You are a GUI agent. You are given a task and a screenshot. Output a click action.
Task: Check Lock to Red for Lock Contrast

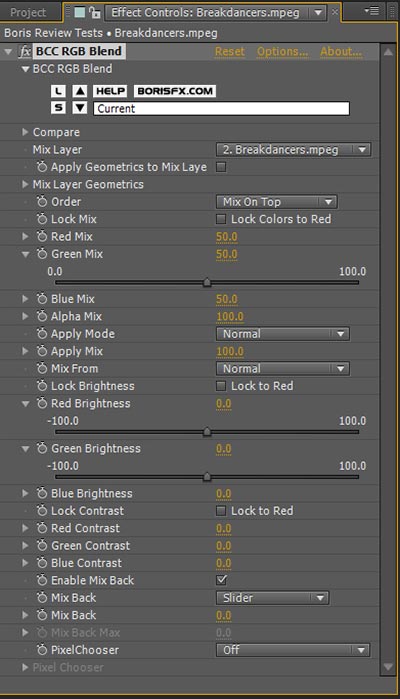click(x=221, y=511)
